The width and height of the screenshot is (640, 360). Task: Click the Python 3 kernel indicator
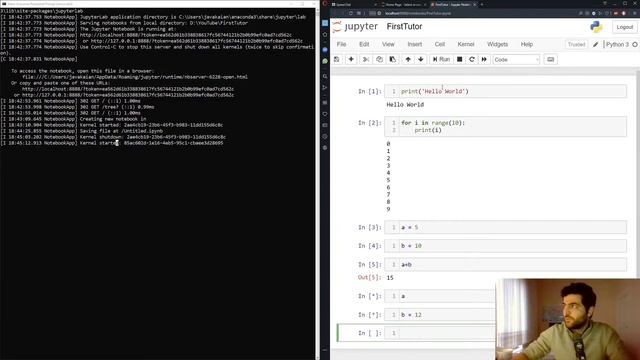pyautogui.click(x=617, y=44)
